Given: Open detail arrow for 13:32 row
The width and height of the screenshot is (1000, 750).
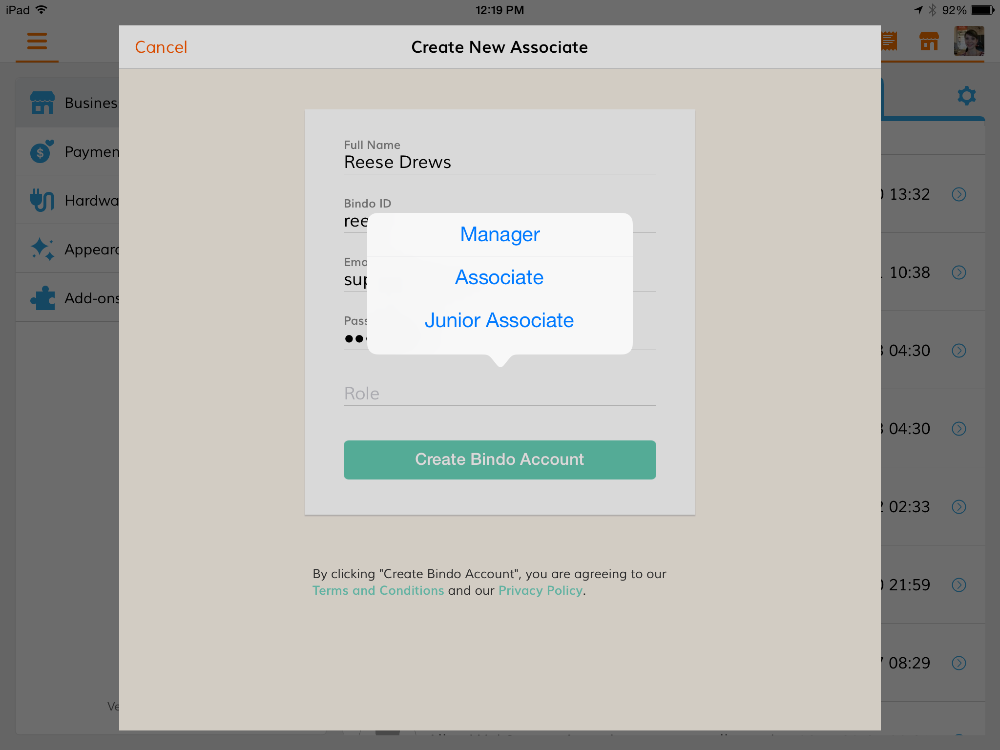Looking at the screenshot, I should (x=959, y=195).
